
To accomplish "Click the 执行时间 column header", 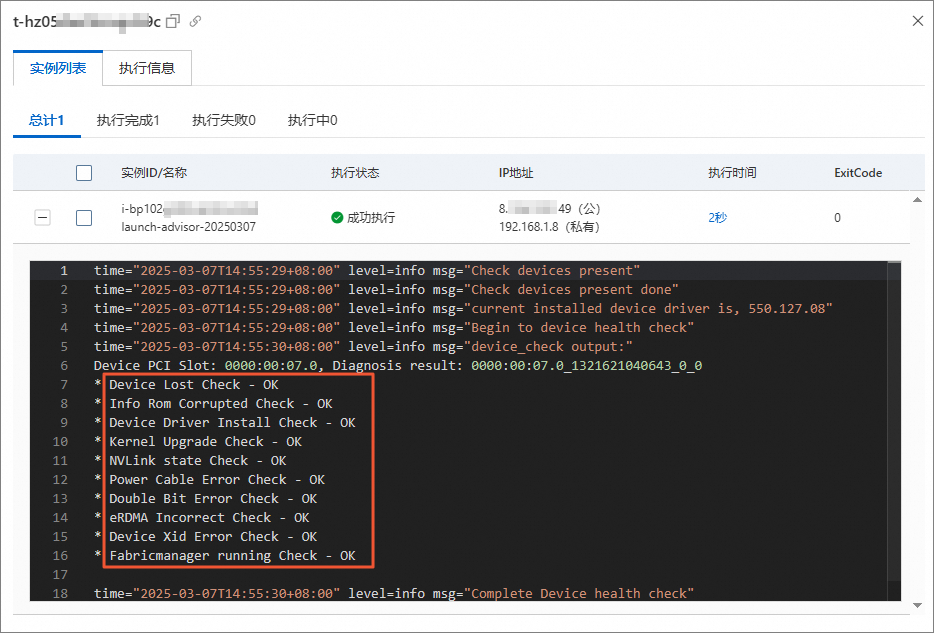I will (x=732, y=173).
